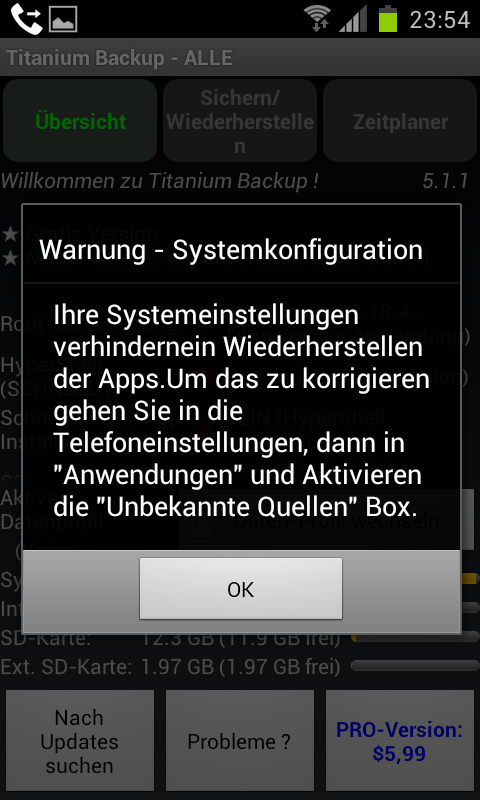Open the Zeitplaner tab
Viewport: 480px width, 800px height.
[x=400, y=121]
